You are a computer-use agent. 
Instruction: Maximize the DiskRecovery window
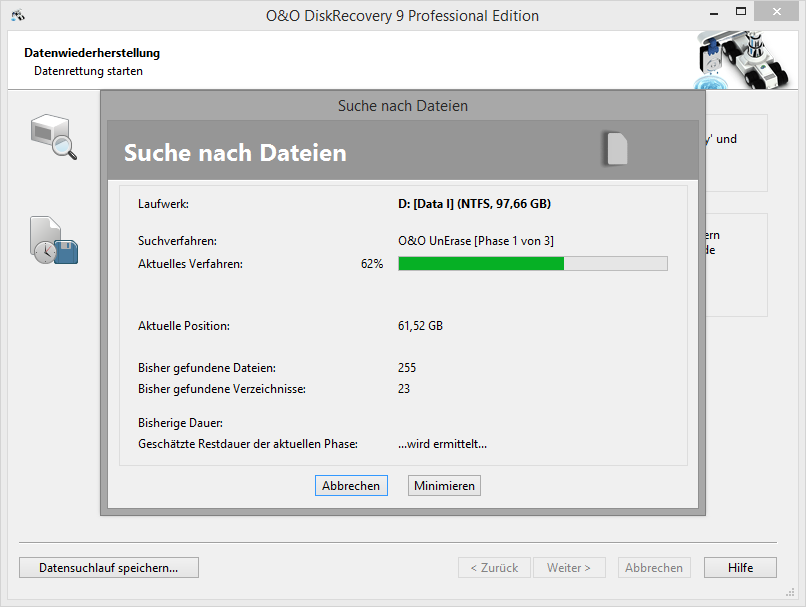pos(741,11)
